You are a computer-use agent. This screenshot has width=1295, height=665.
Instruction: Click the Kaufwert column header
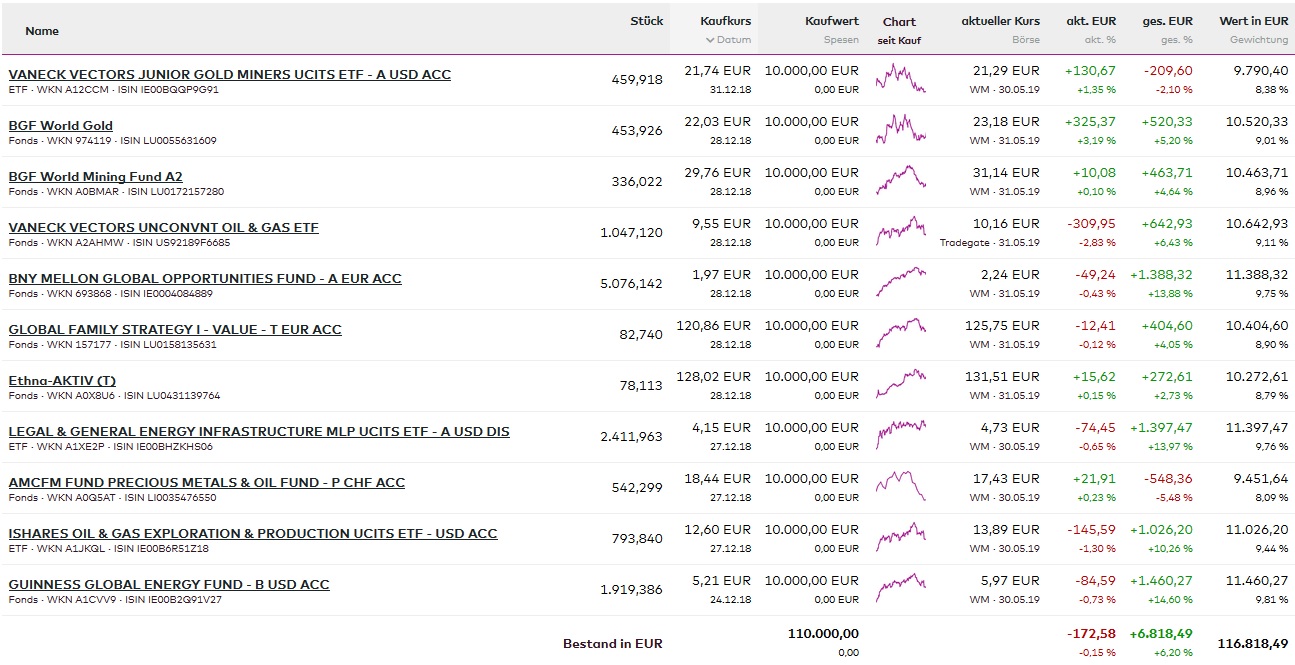tap(831, 21)
